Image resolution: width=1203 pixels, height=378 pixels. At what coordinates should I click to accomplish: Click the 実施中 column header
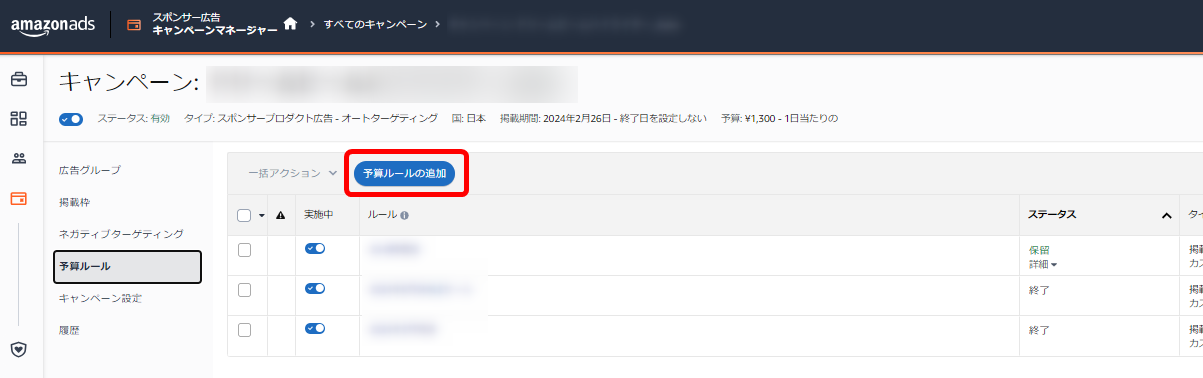tap(320, 215)
